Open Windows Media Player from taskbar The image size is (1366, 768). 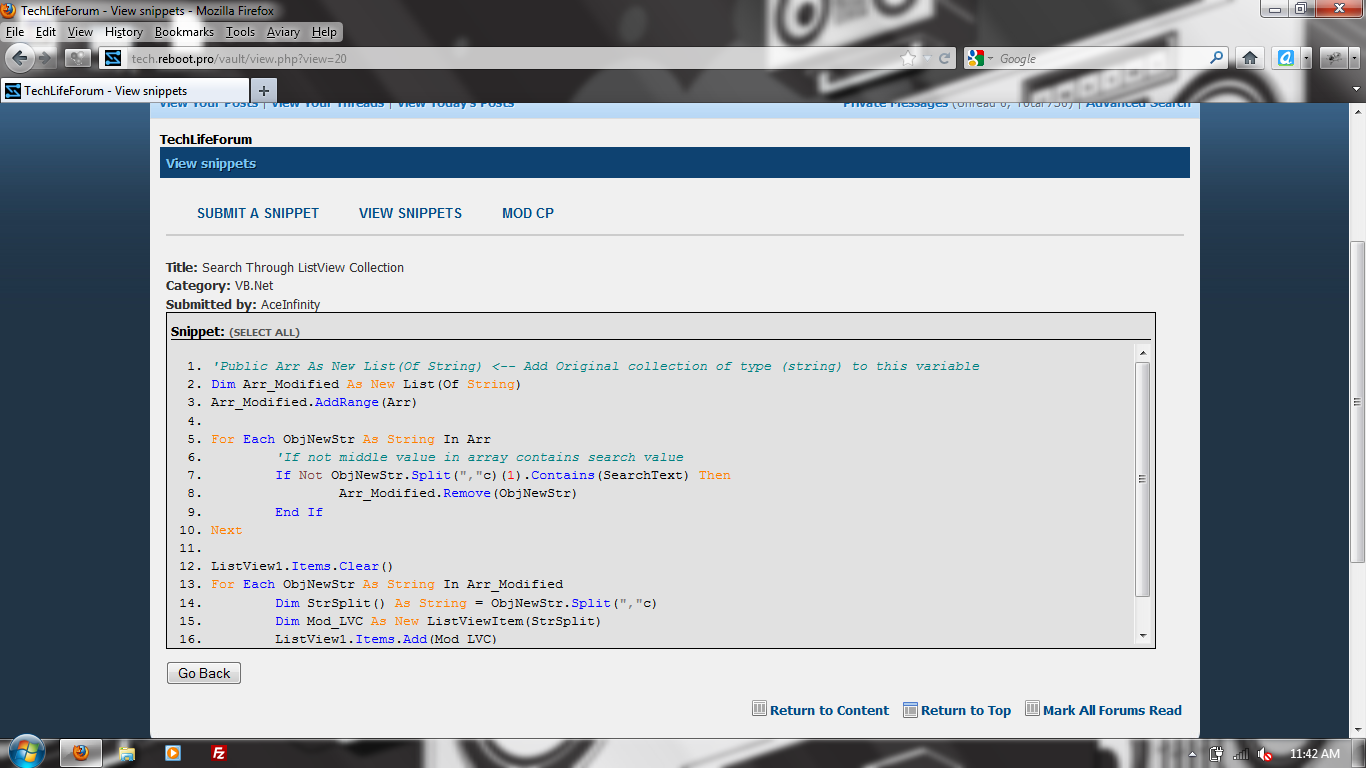tap(173, 753)
